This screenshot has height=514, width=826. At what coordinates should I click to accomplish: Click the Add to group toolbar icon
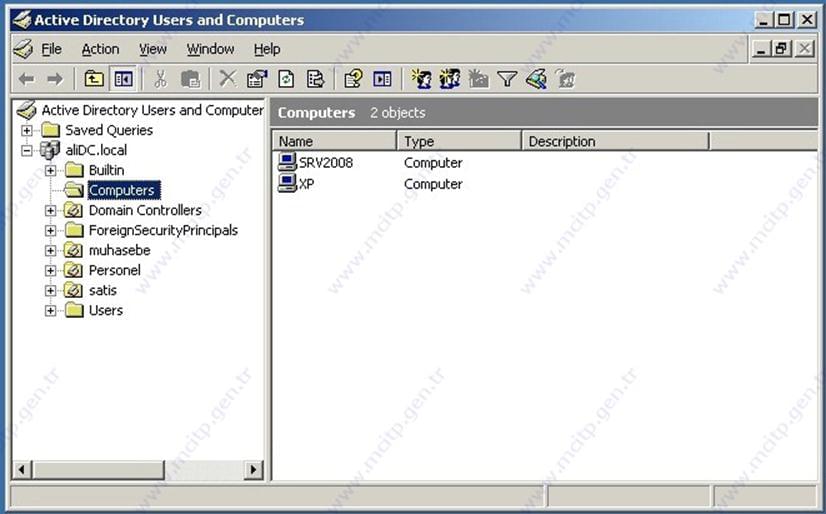pyautogui.click(x=565, y=80)
